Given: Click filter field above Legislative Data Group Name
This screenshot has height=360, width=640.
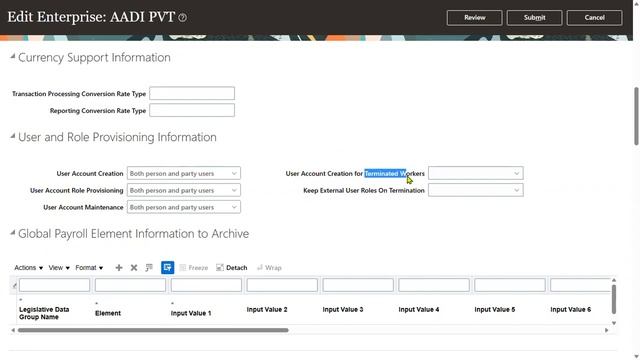Looking at the screenshot, I should [x=54, y=285].
